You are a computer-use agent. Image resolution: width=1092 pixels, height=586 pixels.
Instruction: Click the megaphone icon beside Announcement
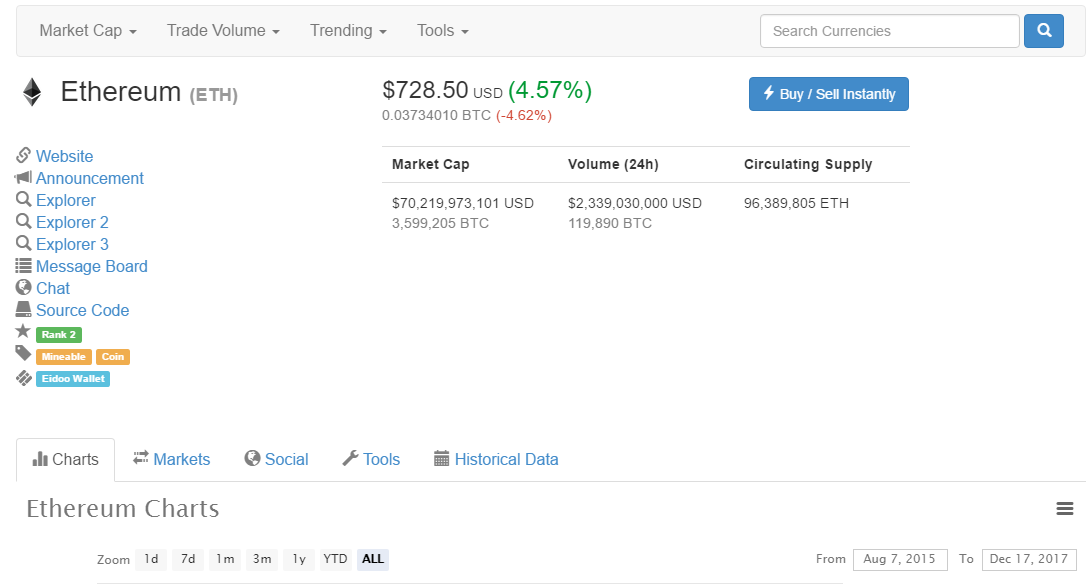click(x=23, y=177)
